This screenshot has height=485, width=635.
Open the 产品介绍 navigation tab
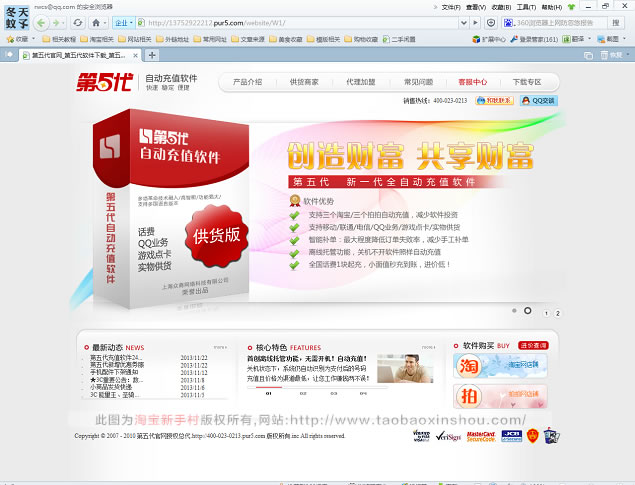click(x=247, y=82)
